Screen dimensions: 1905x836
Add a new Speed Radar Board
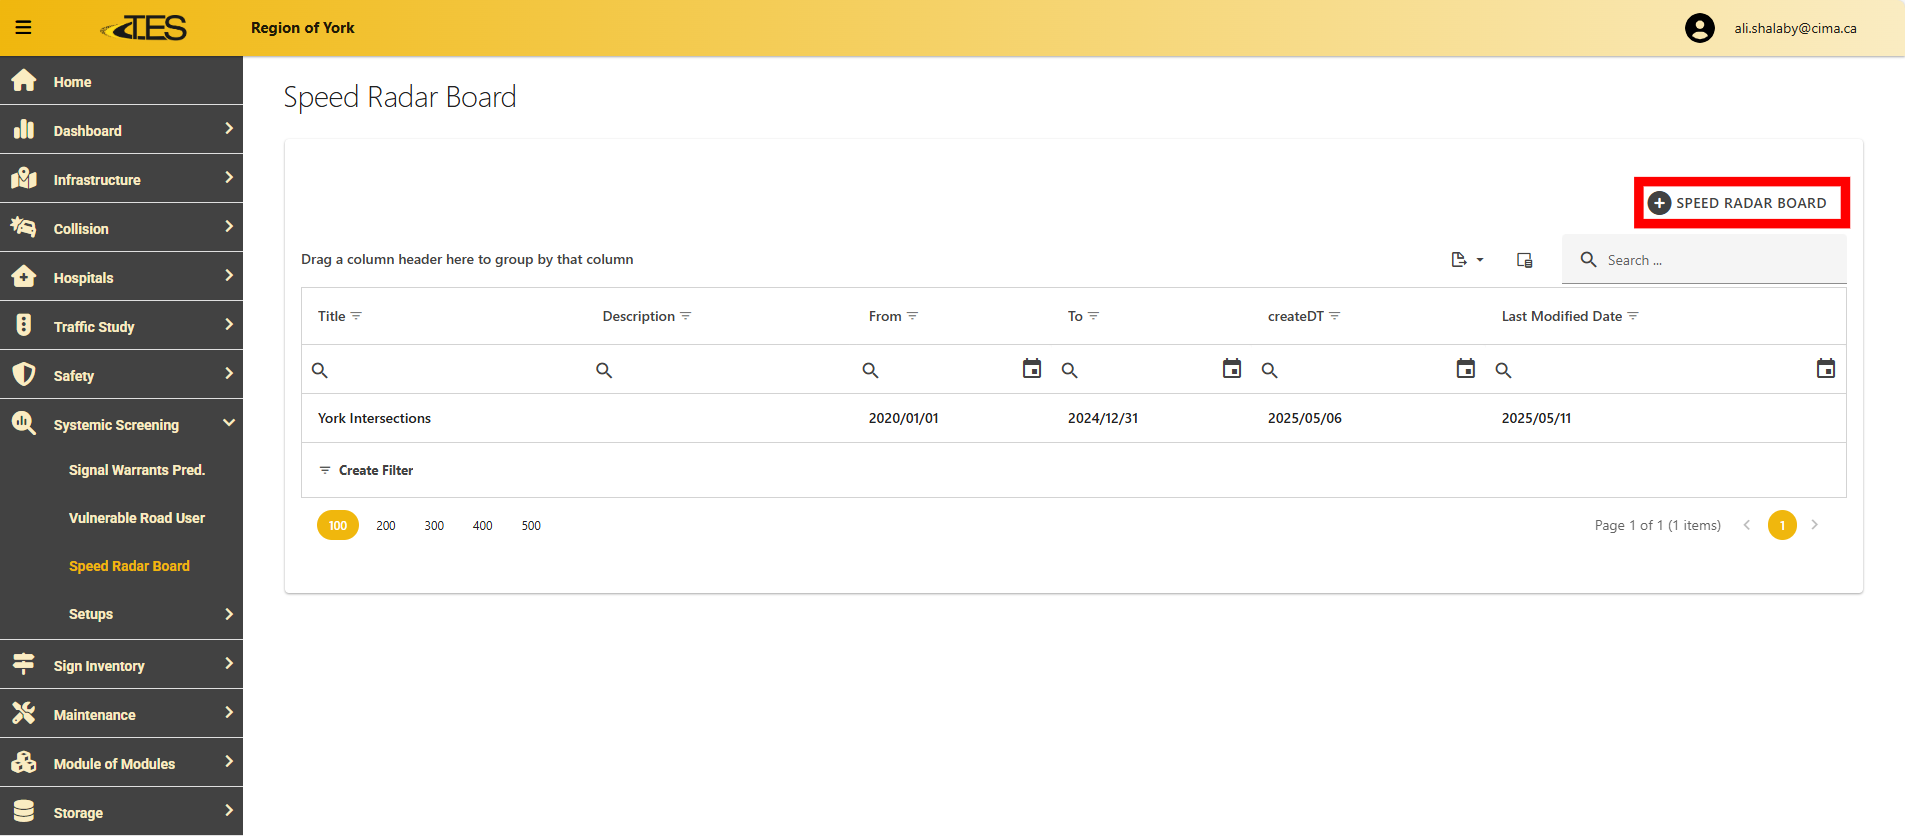(1740, 203)
